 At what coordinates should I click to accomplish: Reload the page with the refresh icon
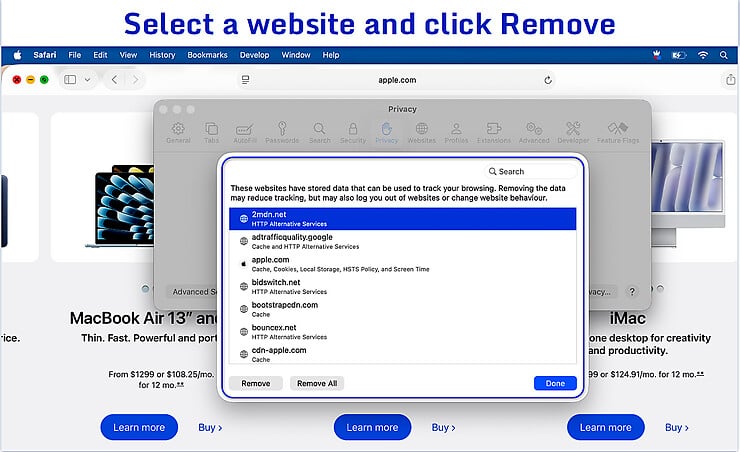point(547,80)
